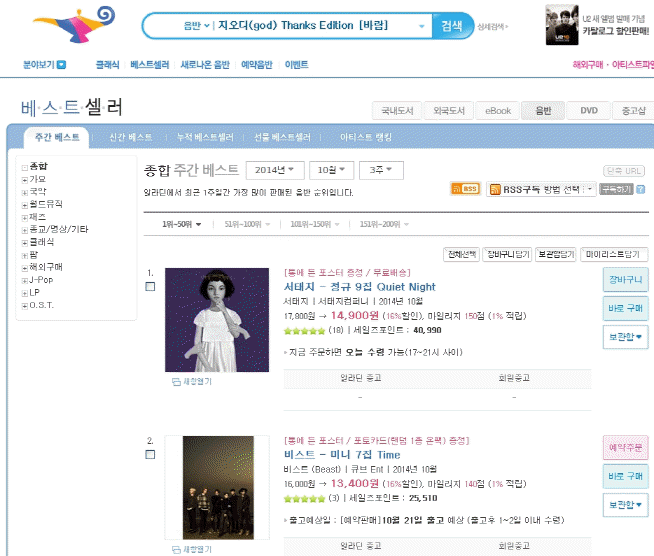Open 새로나온 음반 in top navigation

pos(205,65)
